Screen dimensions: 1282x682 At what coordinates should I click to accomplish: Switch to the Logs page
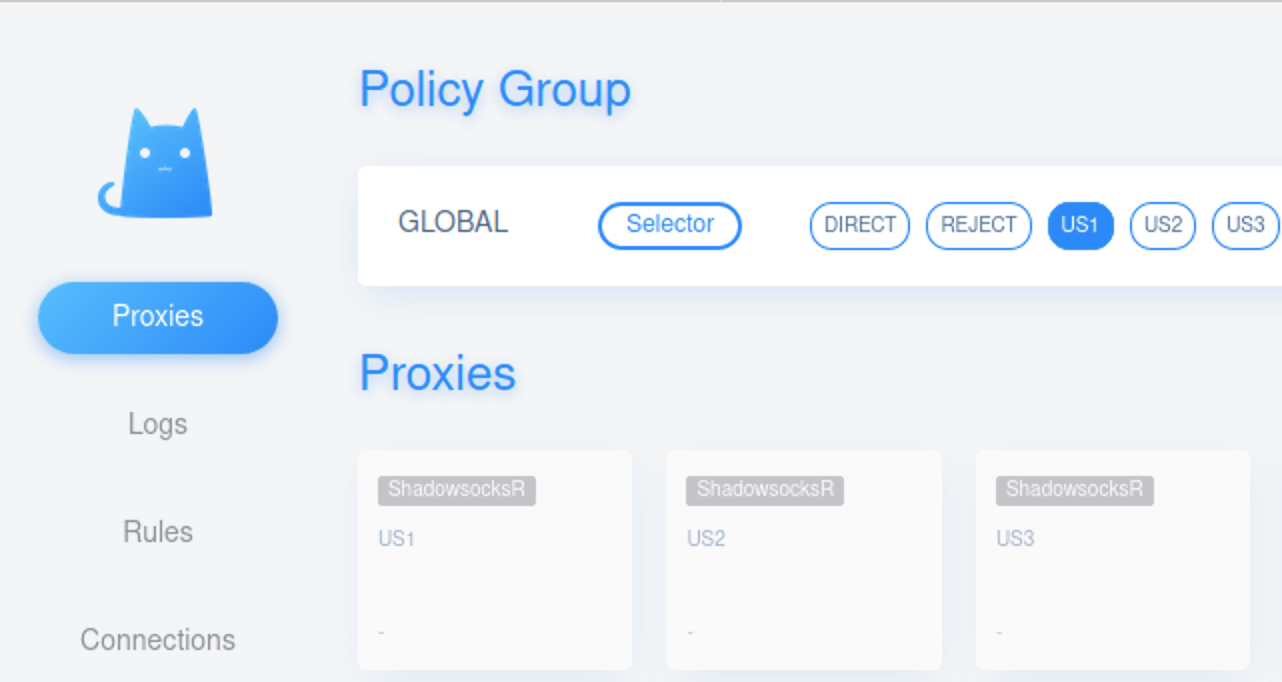pos(158,424)
